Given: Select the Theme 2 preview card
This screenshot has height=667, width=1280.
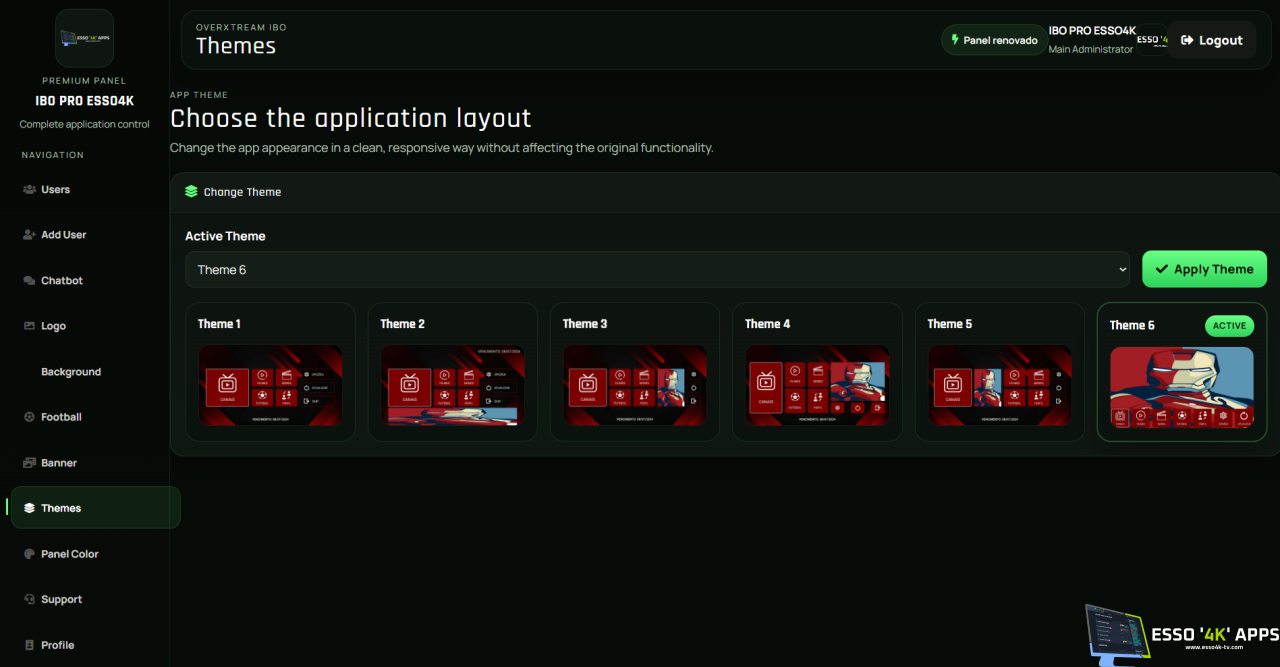Looking at the screenshot, I should pos(452,372).
